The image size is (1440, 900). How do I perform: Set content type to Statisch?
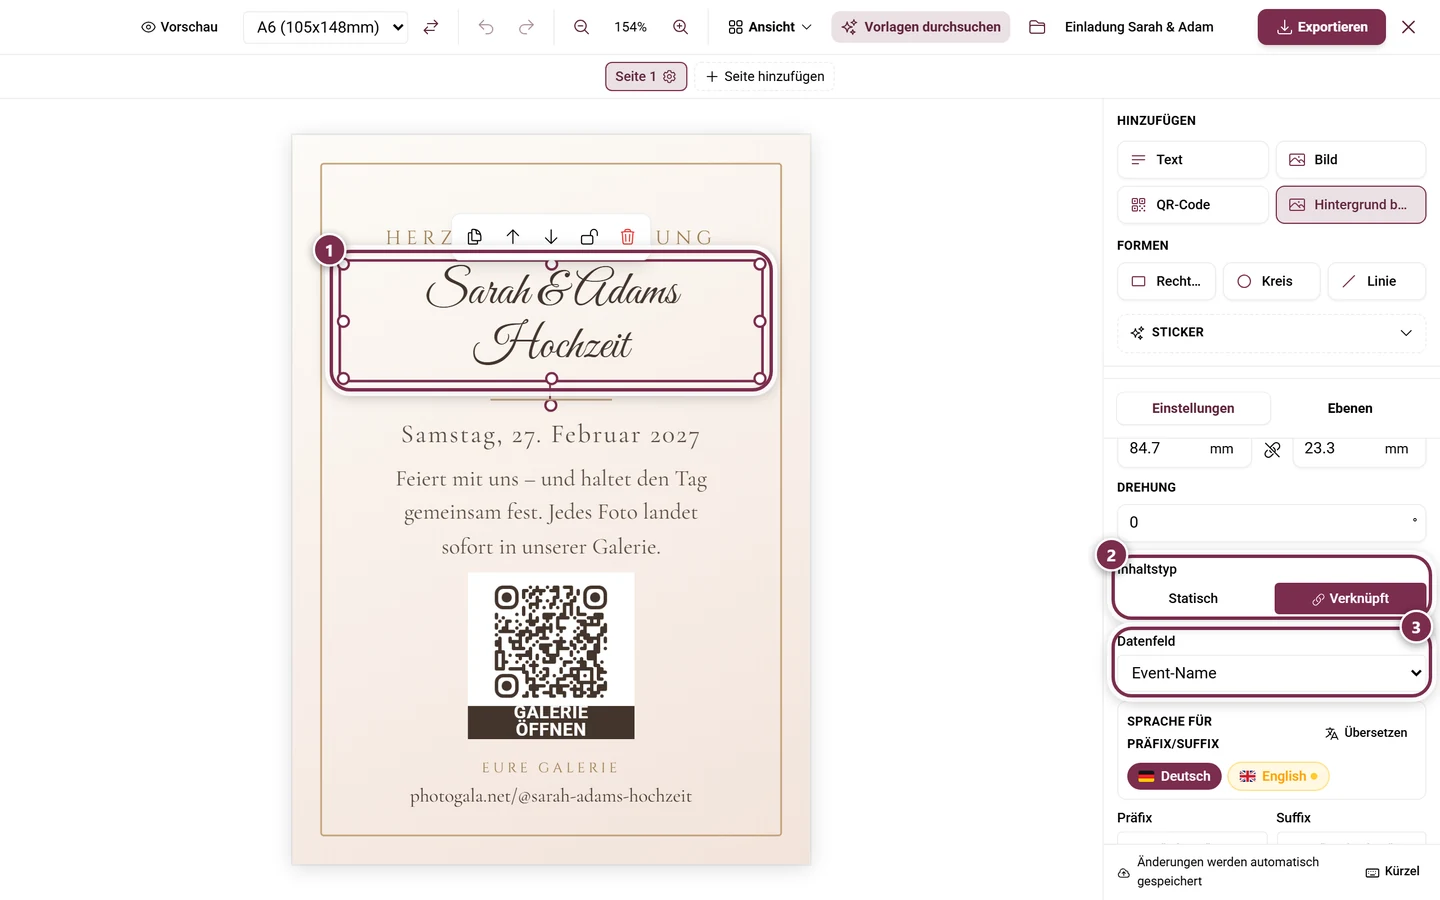click(x=1193, y=598)
